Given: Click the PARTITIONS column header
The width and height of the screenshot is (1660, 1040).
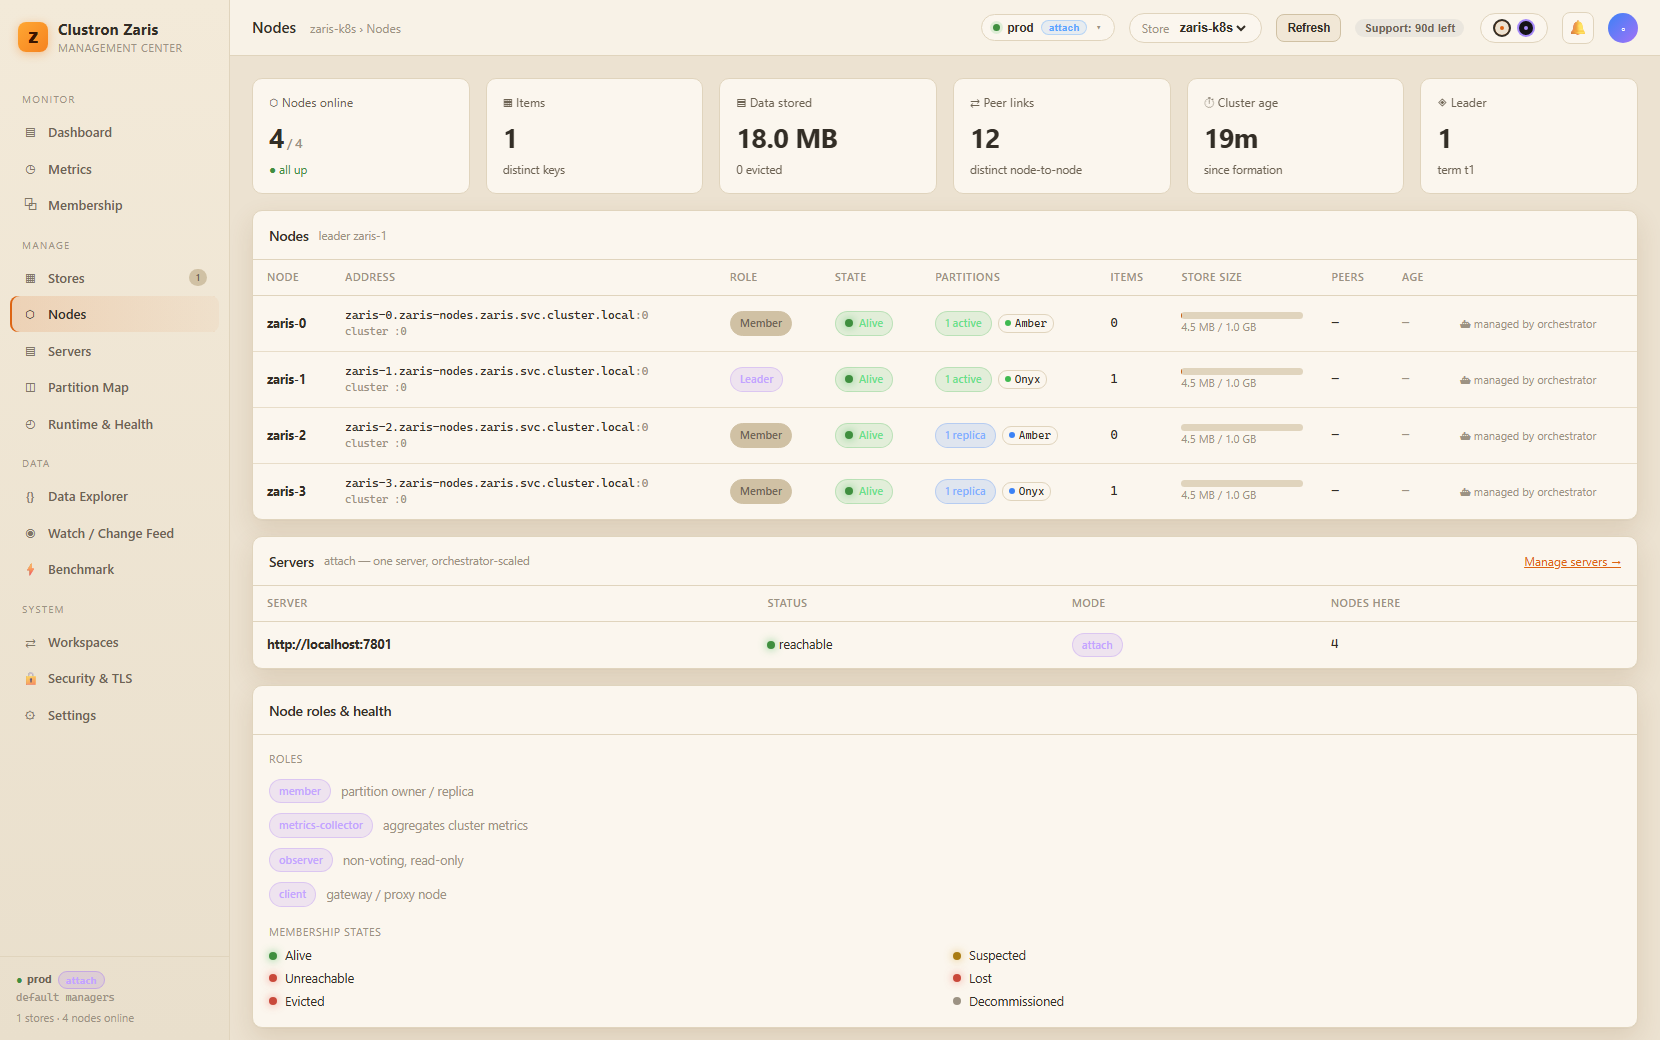Looking at the screenshot, I should (x=967, y=278).
